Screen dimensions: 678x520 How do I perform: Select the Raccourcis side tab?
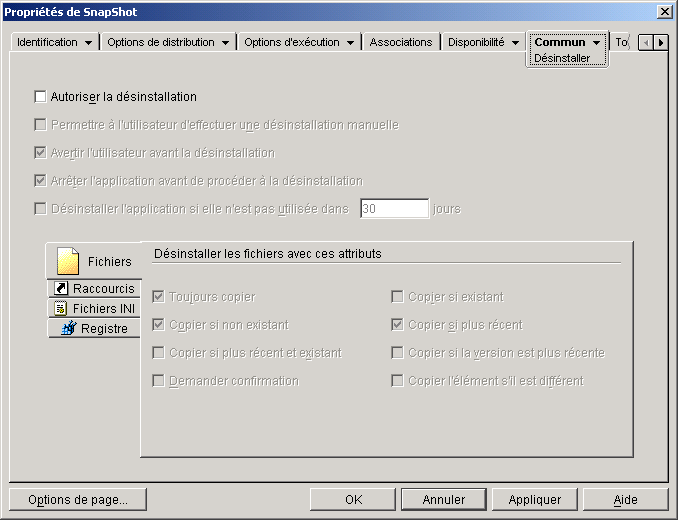point(94,288)
